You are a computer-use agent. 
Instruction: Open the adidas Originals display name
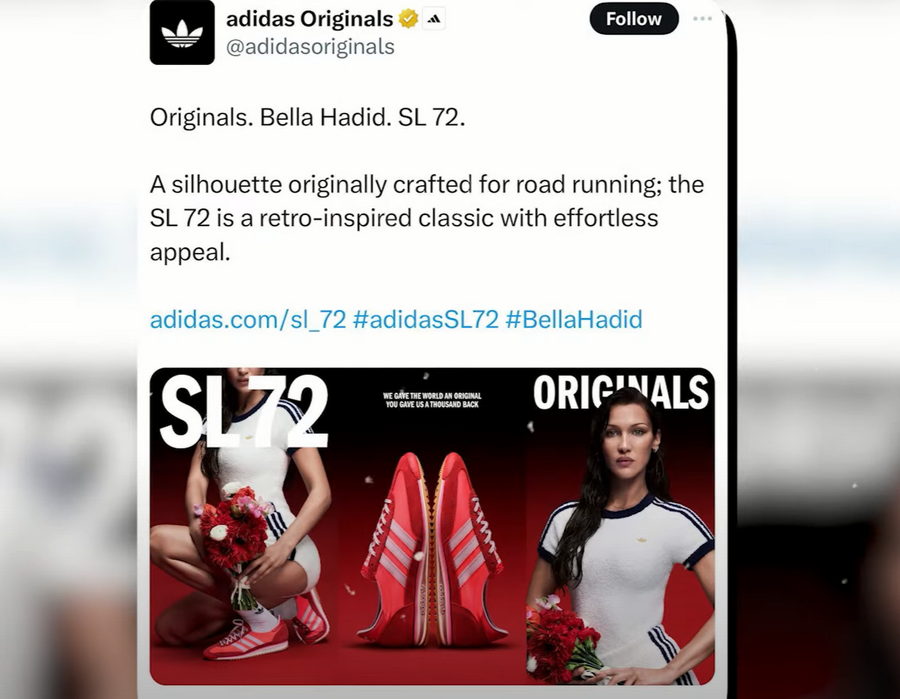pos(309,19)
